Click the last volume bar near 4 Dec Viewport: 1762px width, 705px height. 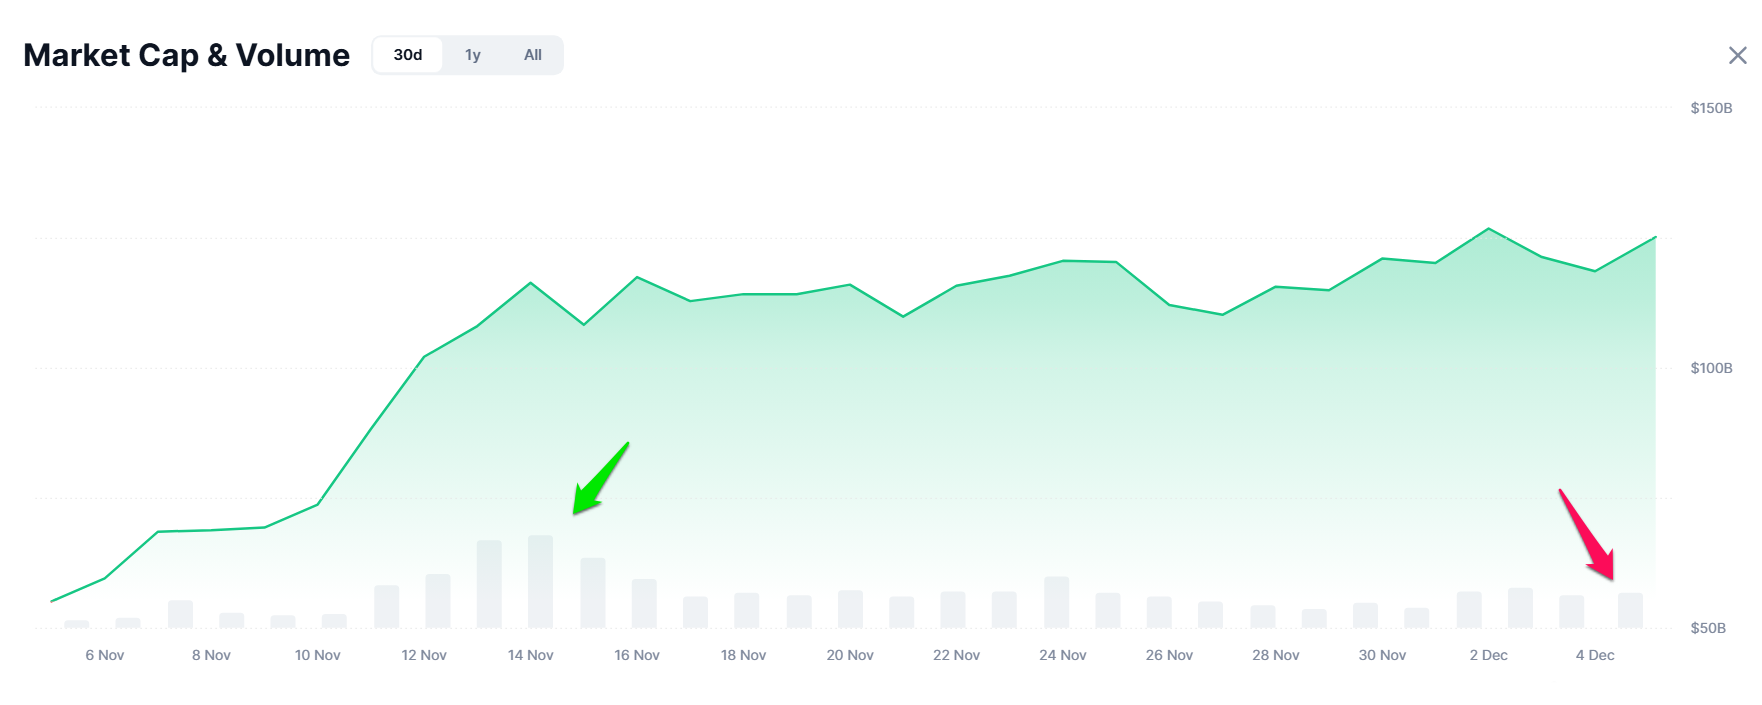(1630, 610)
